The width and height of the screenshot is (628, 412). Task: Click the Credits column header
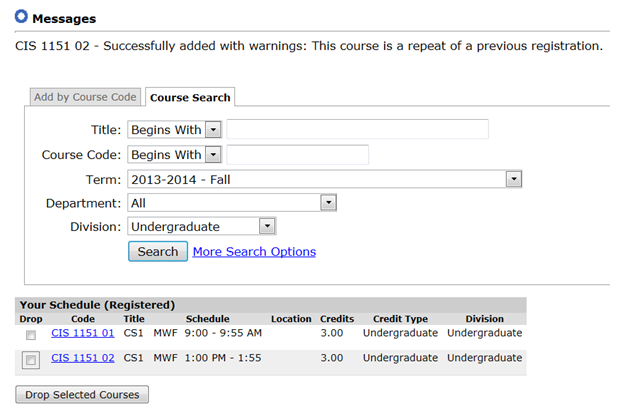pyautogui.click(x=337, y=319)
